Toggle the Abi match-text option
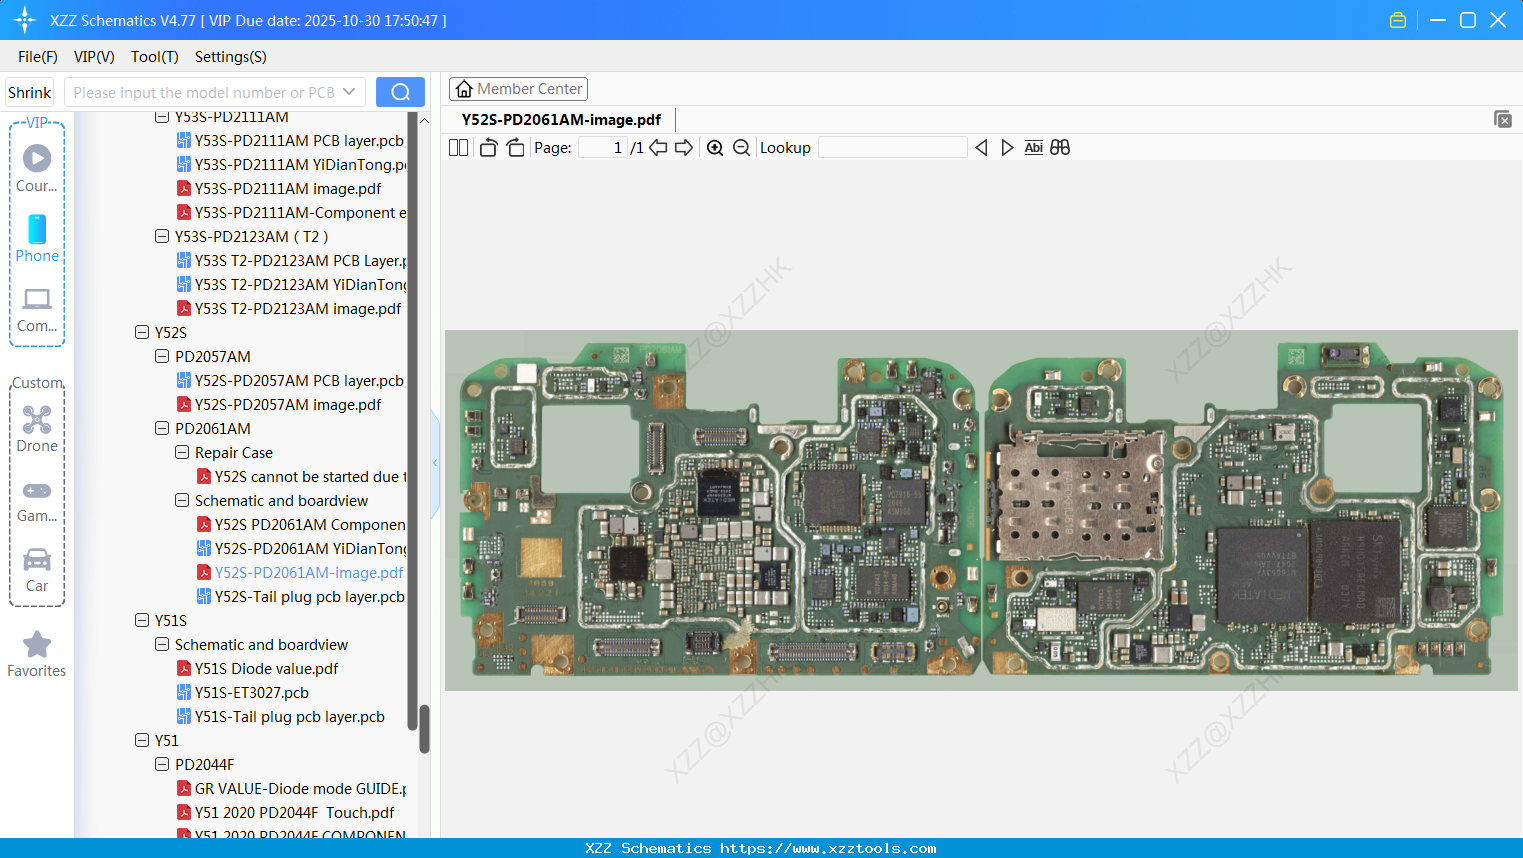 1033,148
